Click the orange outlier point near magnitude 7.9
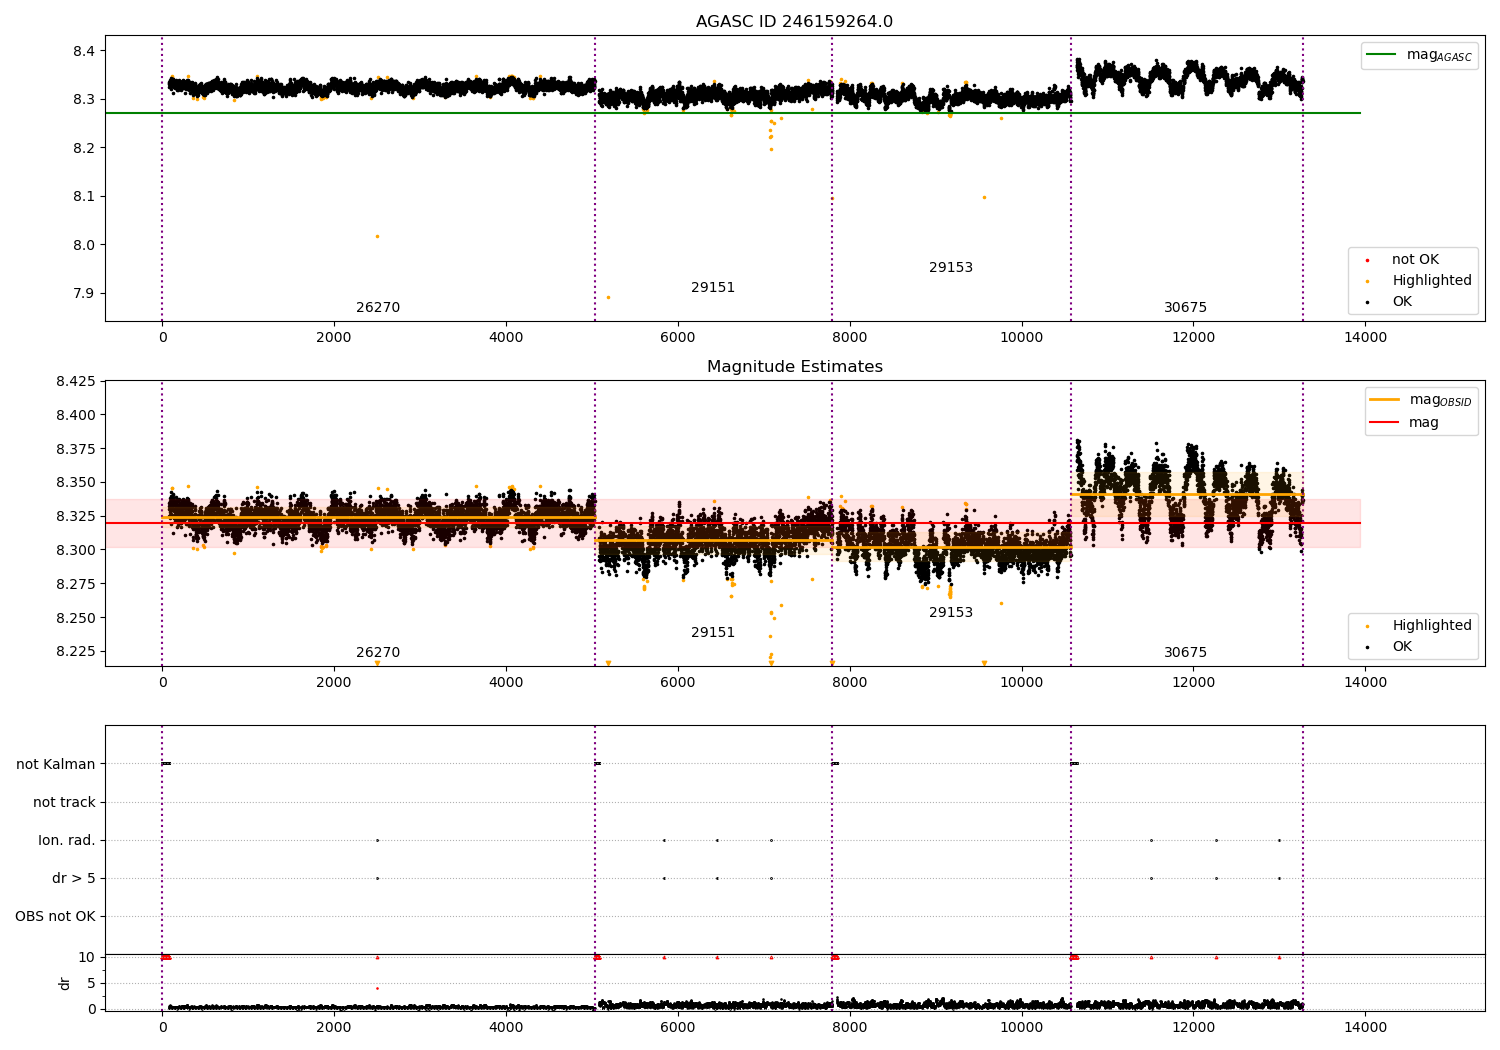 tap(608, 297)
